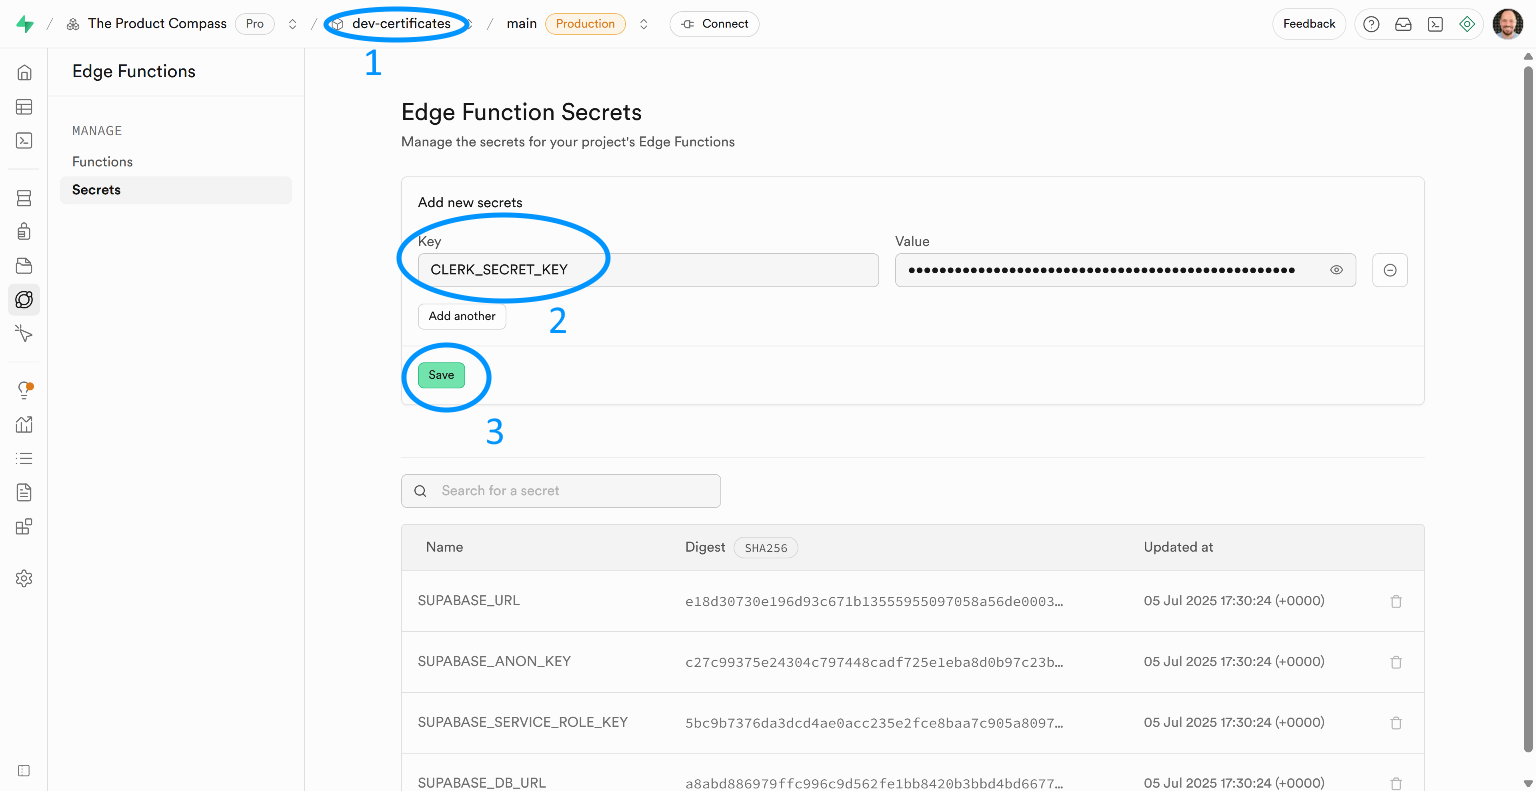Delete the SUPABASE_URL secret via its trash icon
1536x791 pixels.
(x=1396, y=601)
